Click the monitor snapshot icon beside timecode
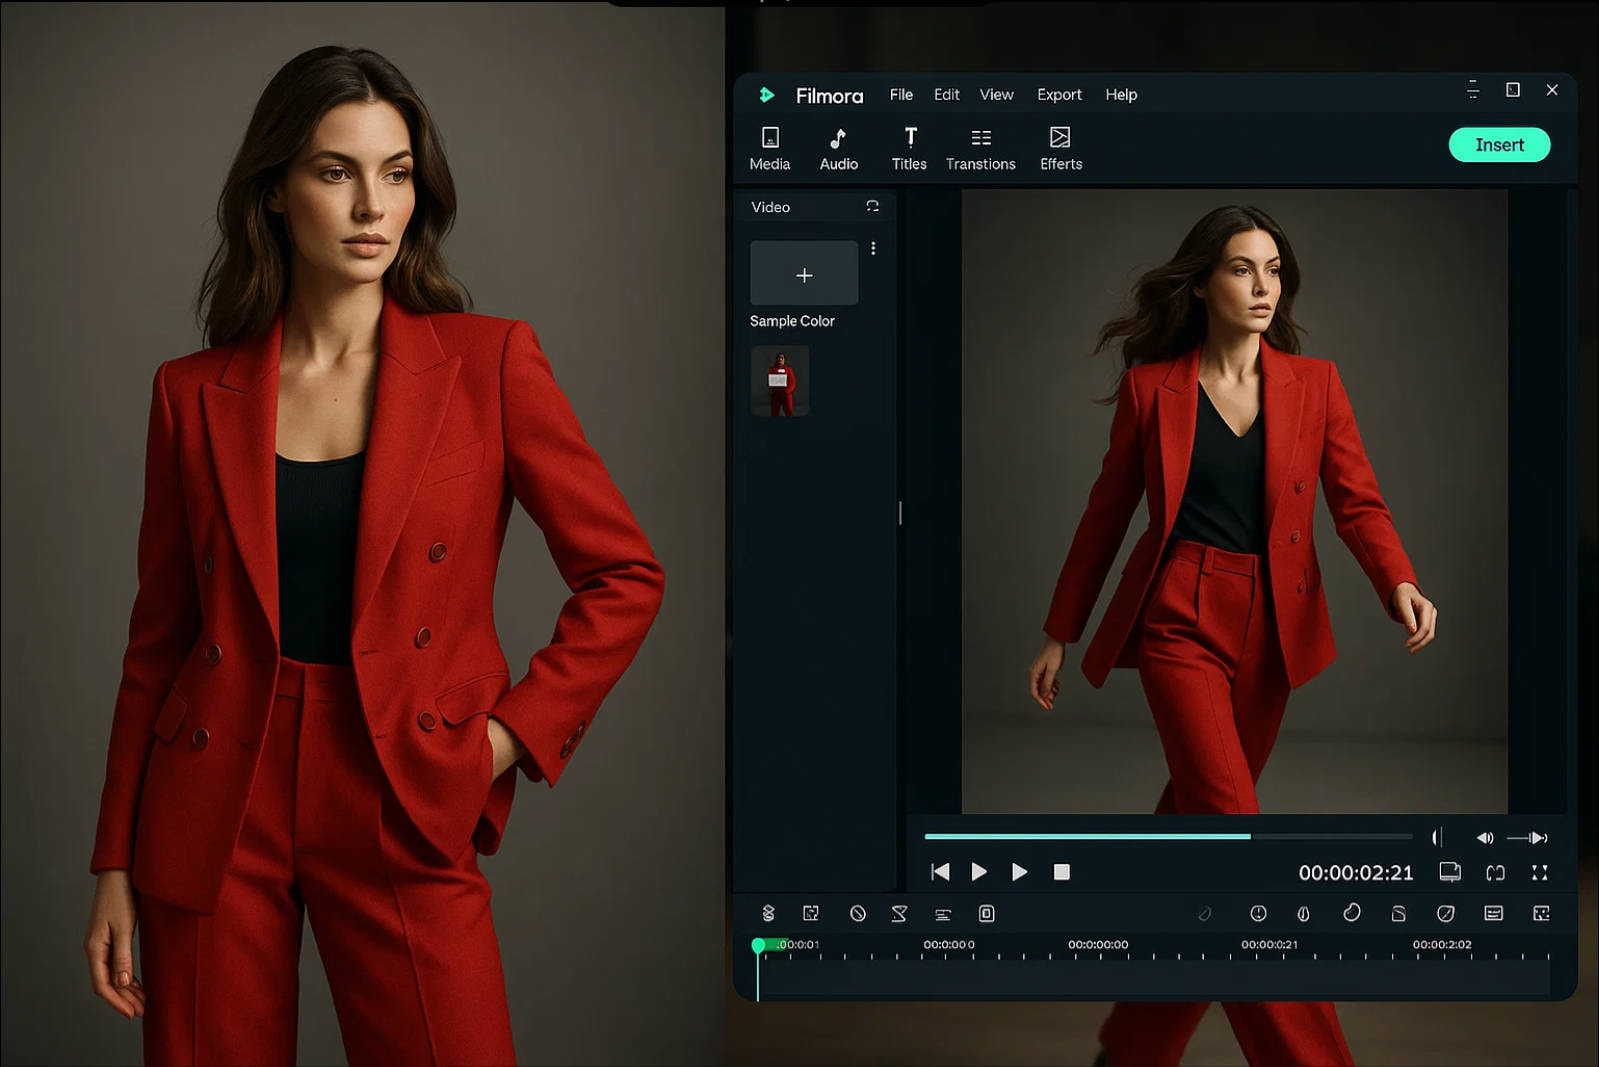 (1450, 872)
